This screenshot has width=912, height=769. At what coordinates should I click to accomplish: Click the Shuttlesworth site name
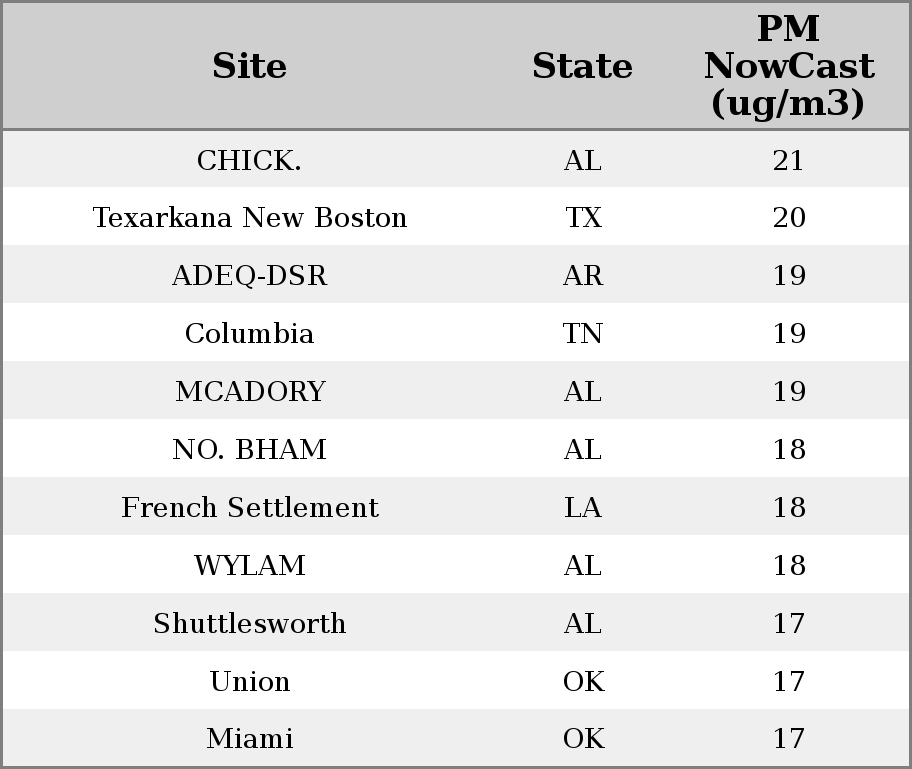(x=249, y=624)
